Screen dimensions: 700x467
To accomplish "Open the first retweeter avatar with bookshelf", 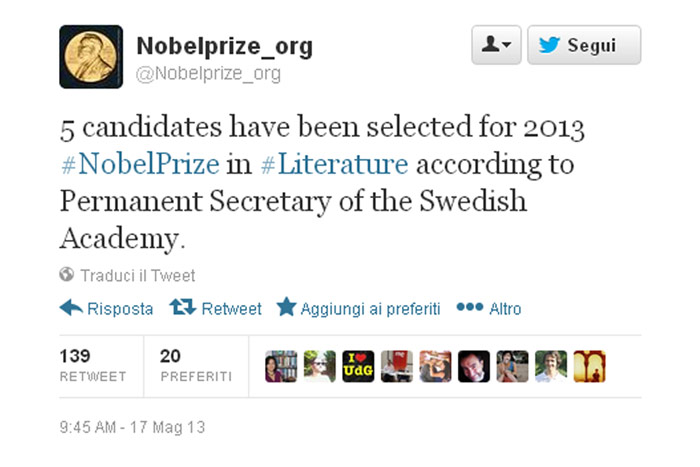I will 280,367.
